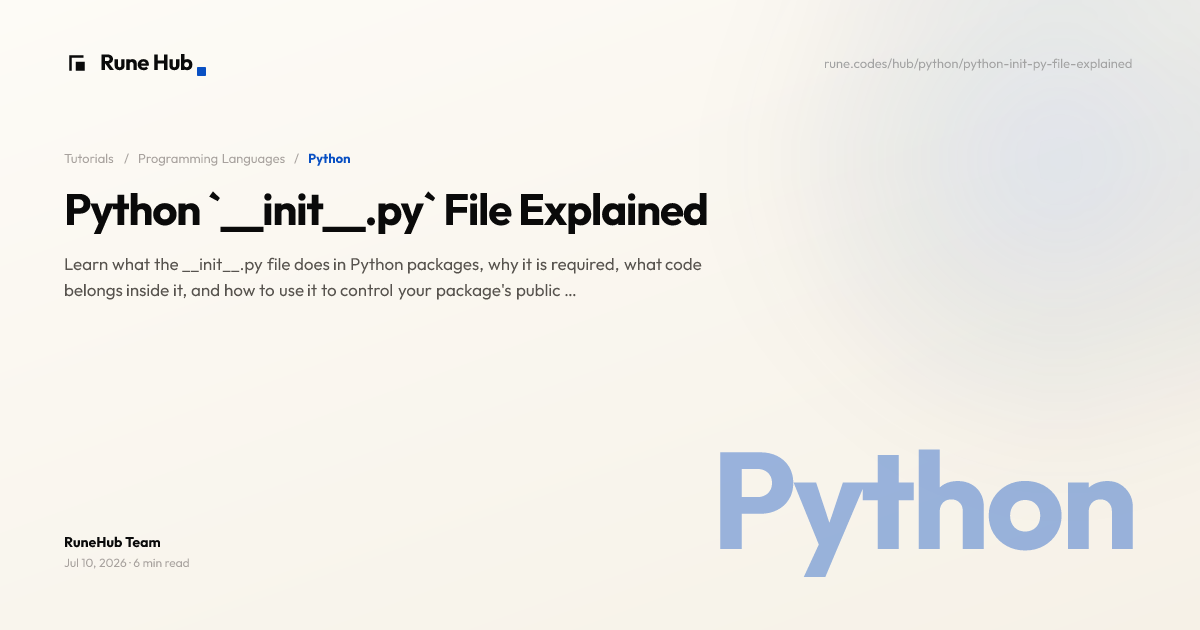Click the rune.codes page URL text
This screenshot has width=1200, height=630.
978,64
